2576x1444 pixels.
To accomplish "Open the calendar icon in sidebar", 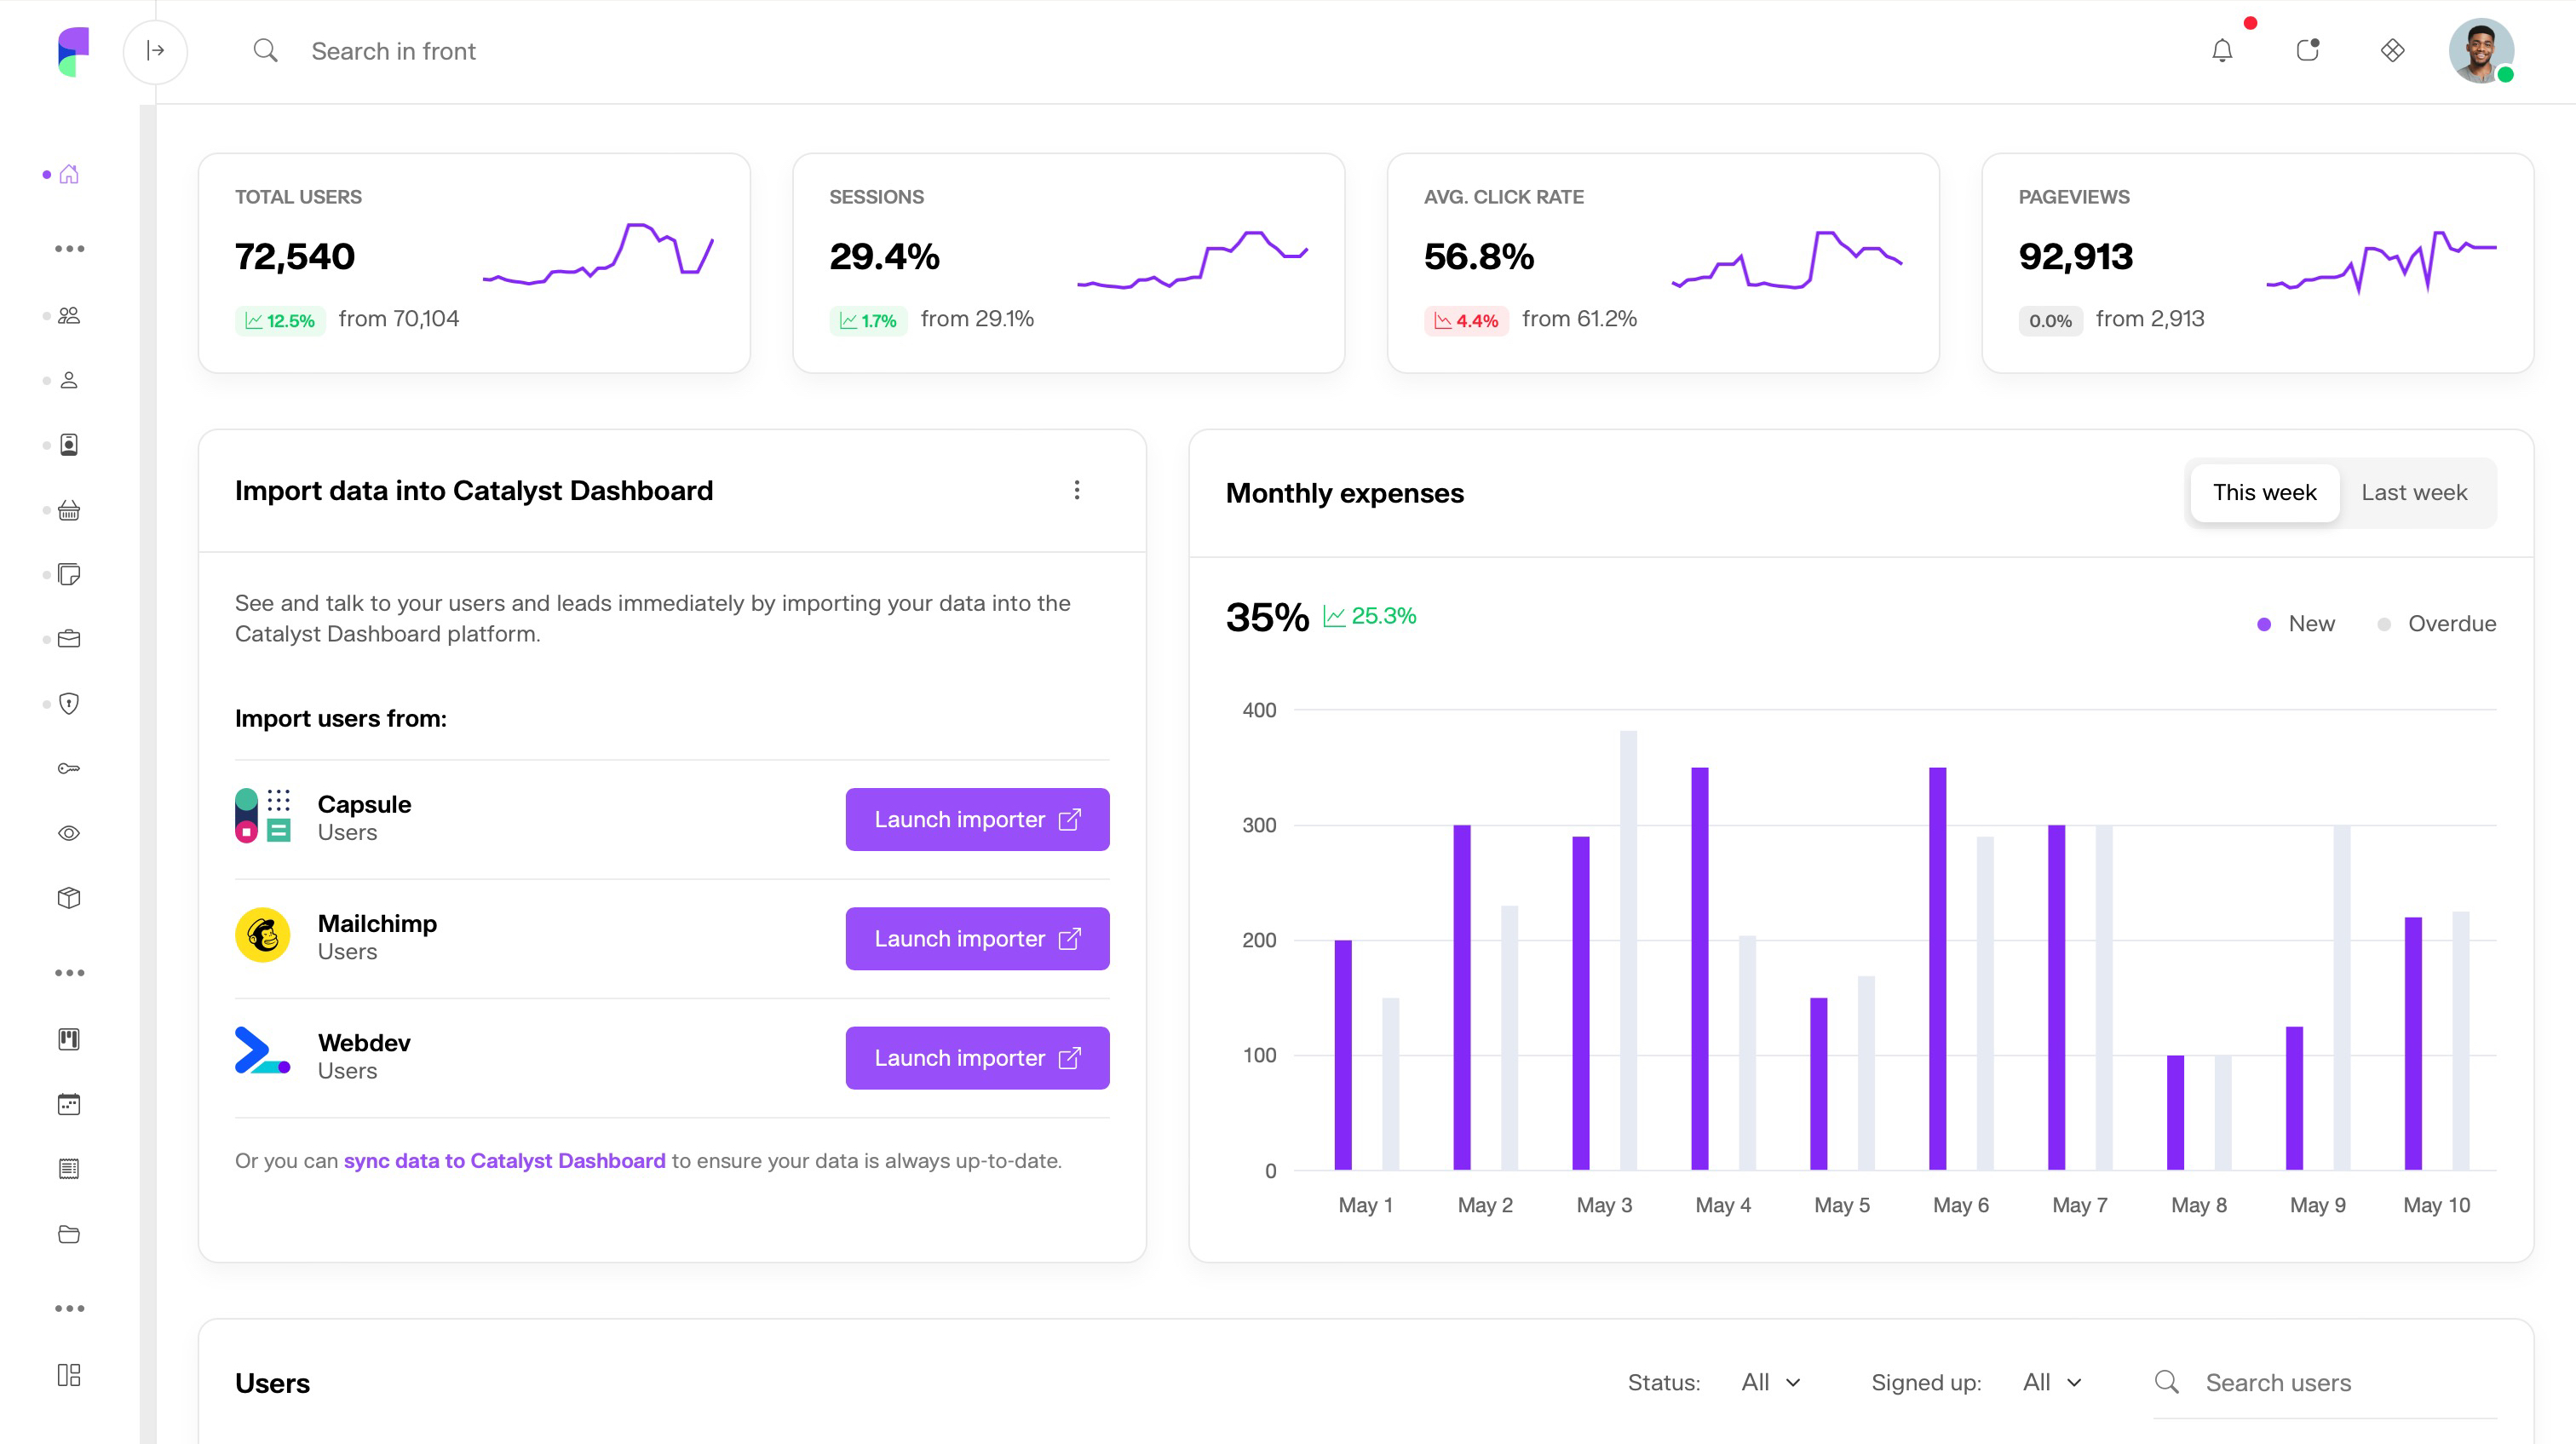I will [69, 1104].
